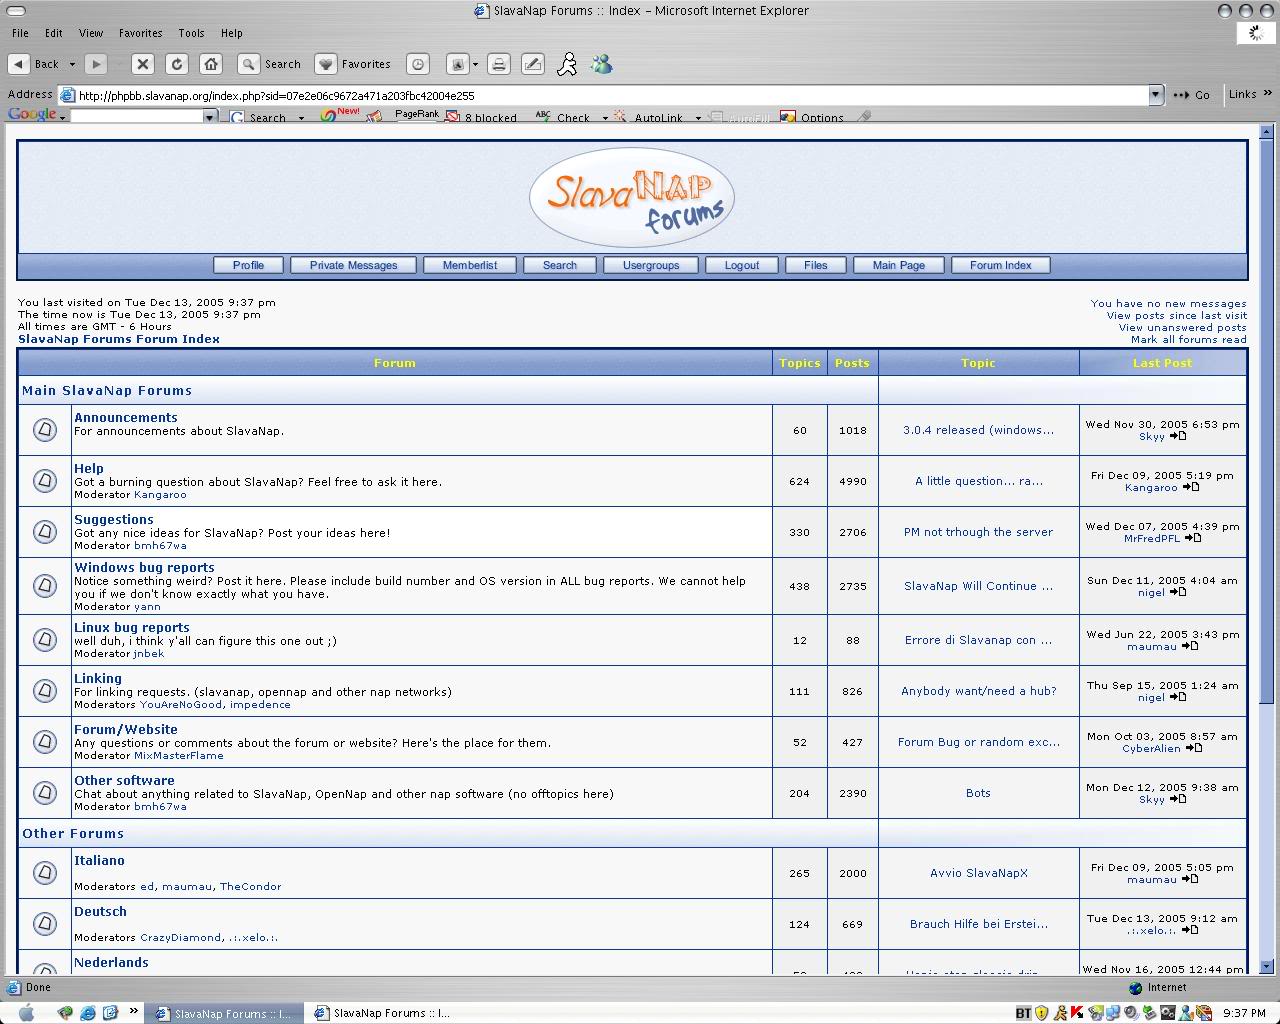Open the File menu
This screenshot has height=1024, width=1280.
click(20, 33)
